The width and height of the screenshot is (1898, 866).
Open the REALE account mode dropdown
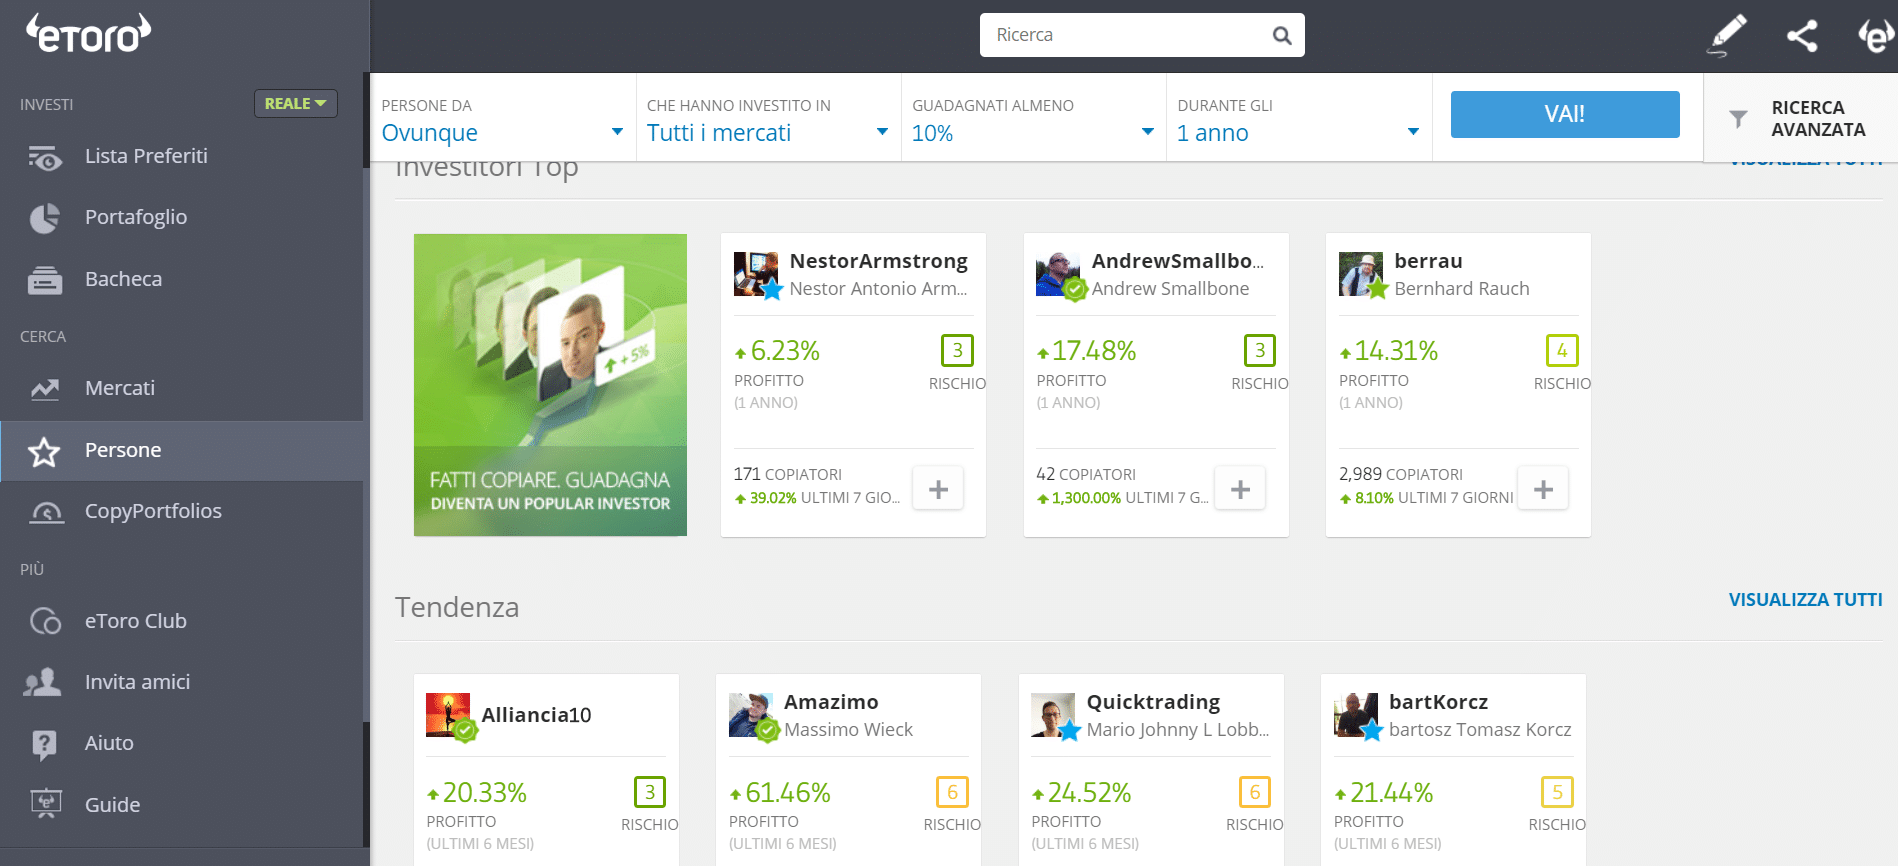(296, 104)
